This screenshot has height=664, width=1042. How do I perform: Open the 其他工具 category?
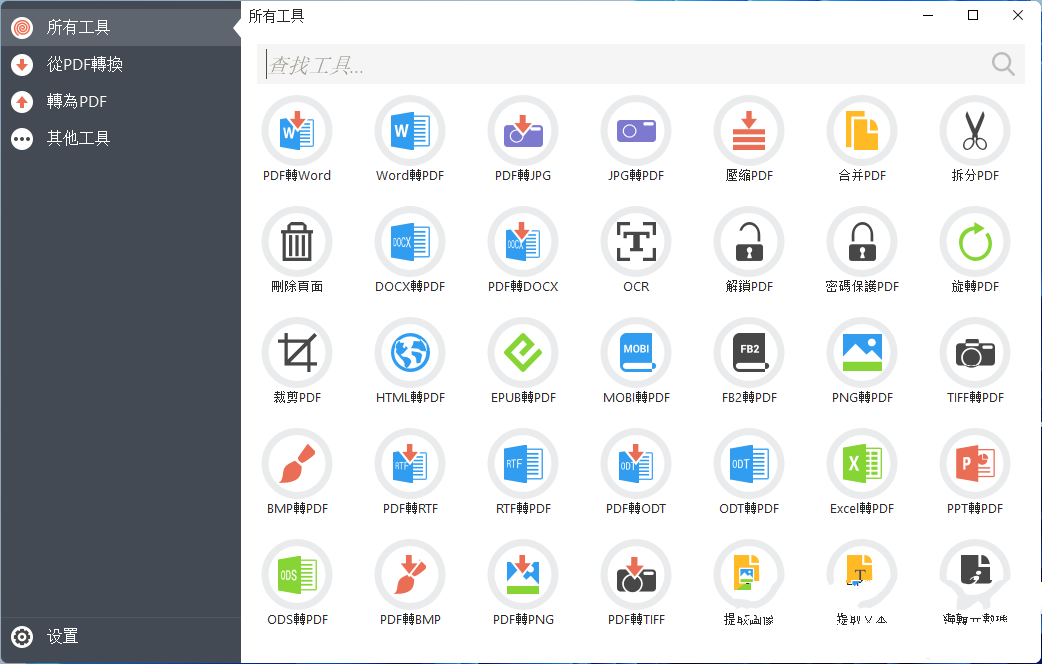pyautogui.click(x=120, y=138)
